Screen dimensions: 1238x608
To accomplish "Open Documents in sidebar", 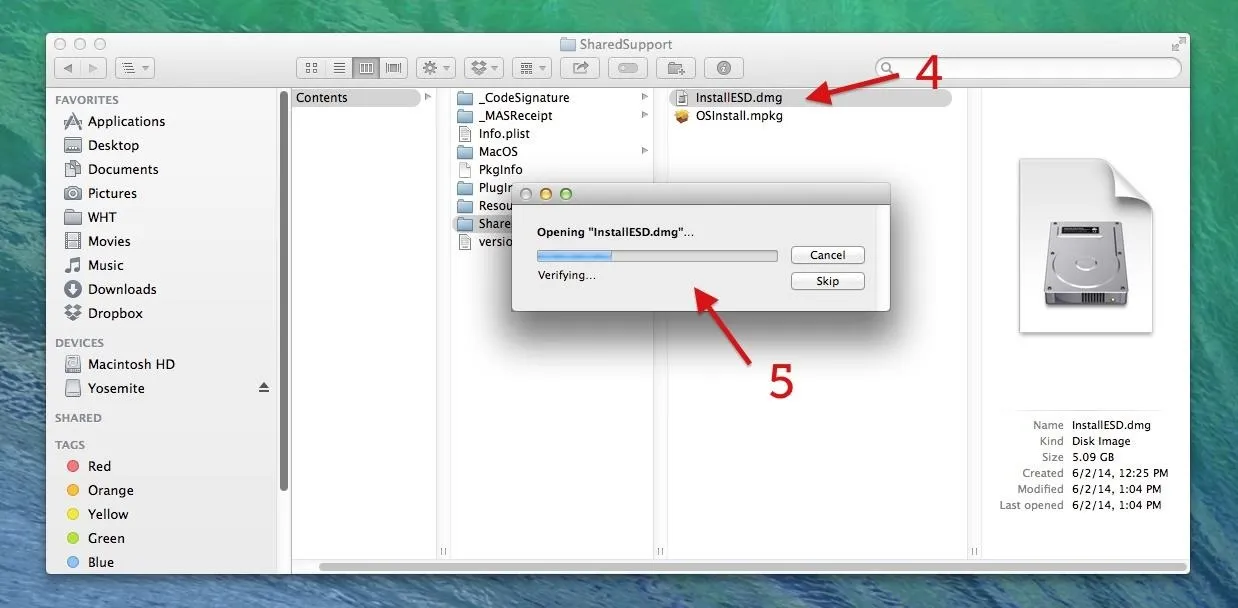I will coord(123,169).
